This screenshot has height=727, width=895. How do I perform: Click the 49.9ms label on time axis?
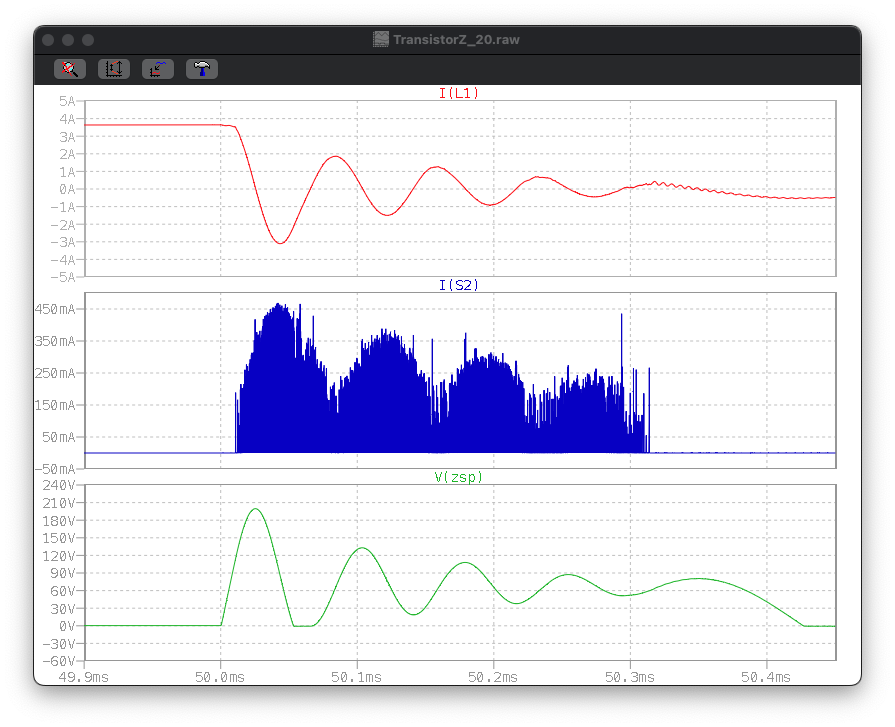[x=85, y=677]
